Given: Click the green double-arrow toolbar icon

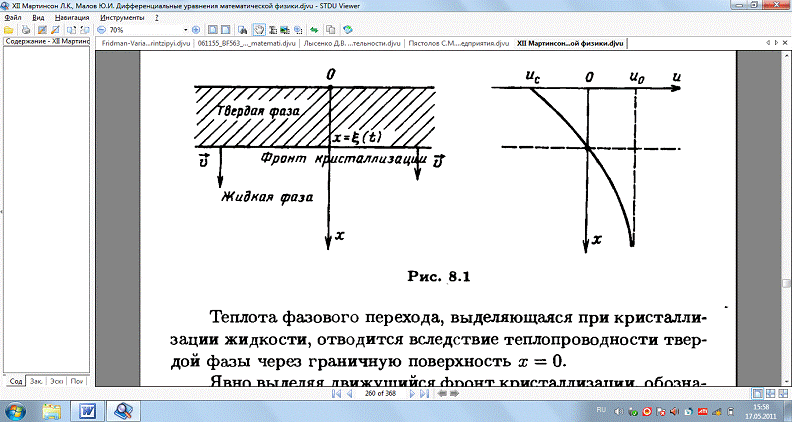Looking at the screenshot, I should click(314, 30).
